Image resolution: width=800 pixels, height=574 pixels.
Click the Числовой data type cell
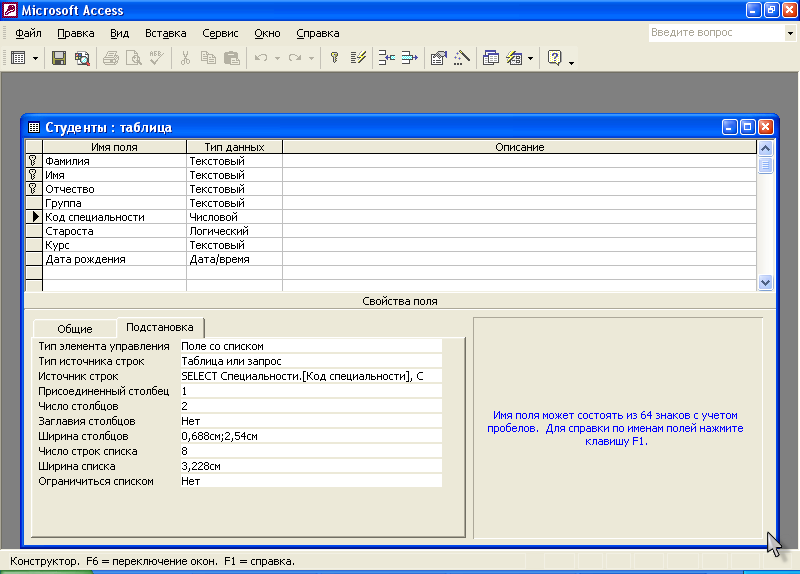point(235,217)
